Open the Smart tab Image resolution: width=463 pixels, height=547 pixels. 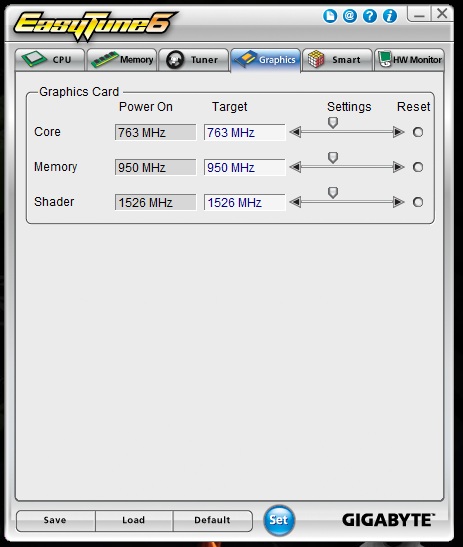(x=337, y=60)
